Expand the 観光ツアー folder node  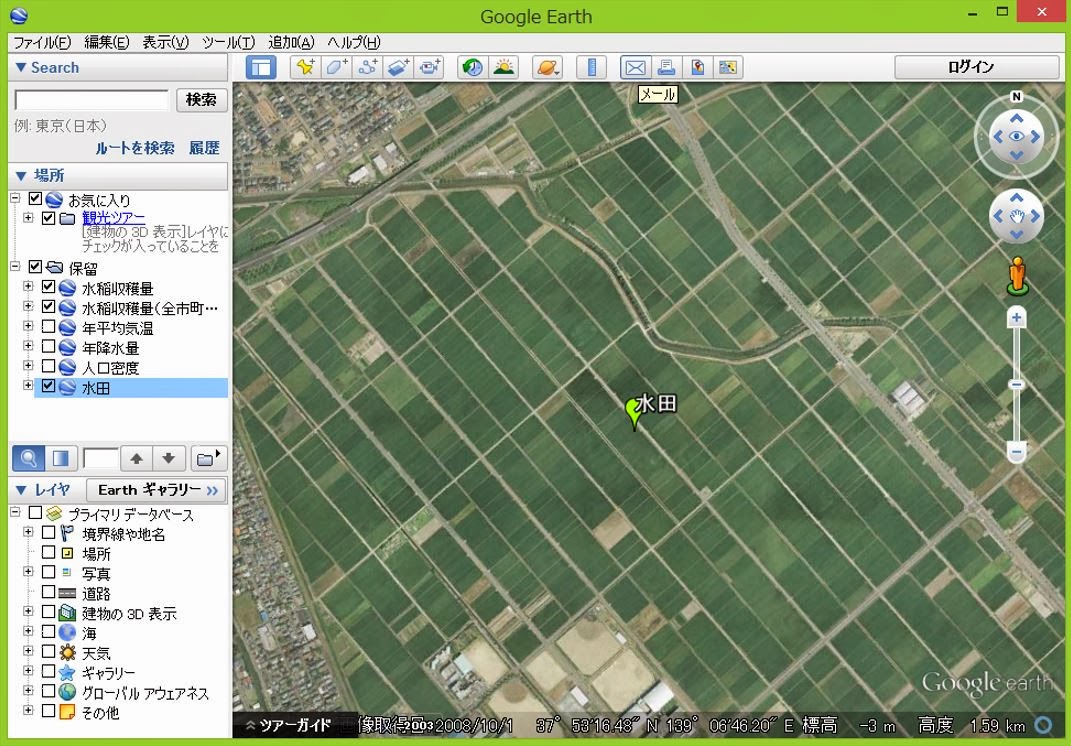point(28,218)
